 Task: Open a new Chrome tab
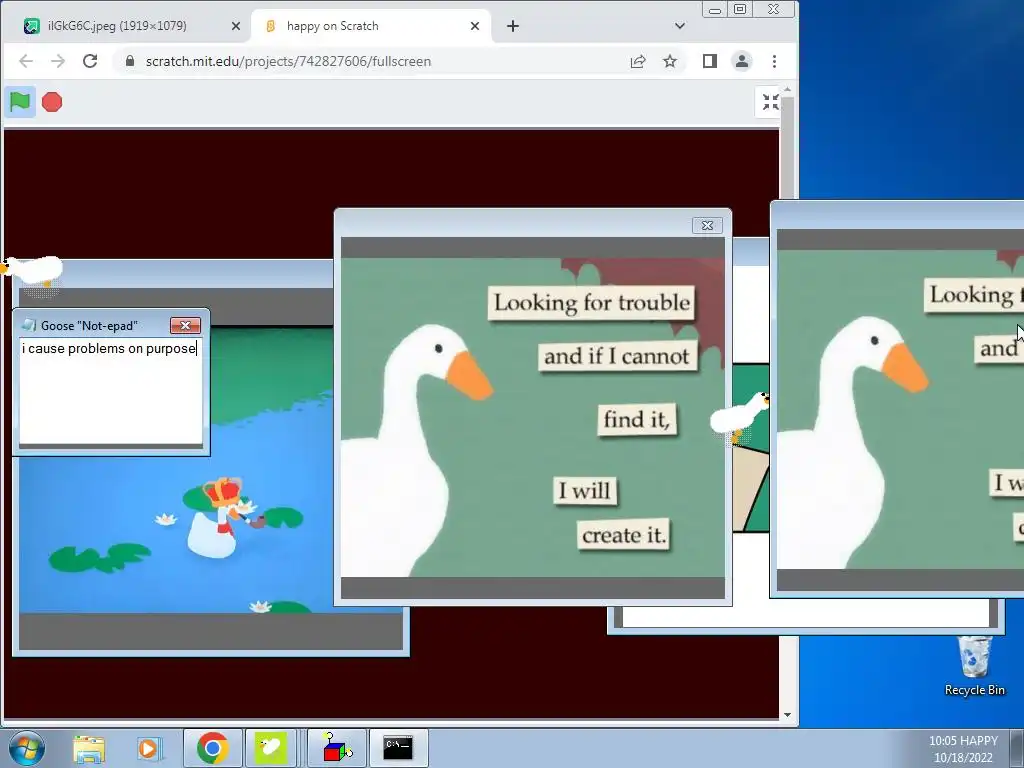click(513, 26)
